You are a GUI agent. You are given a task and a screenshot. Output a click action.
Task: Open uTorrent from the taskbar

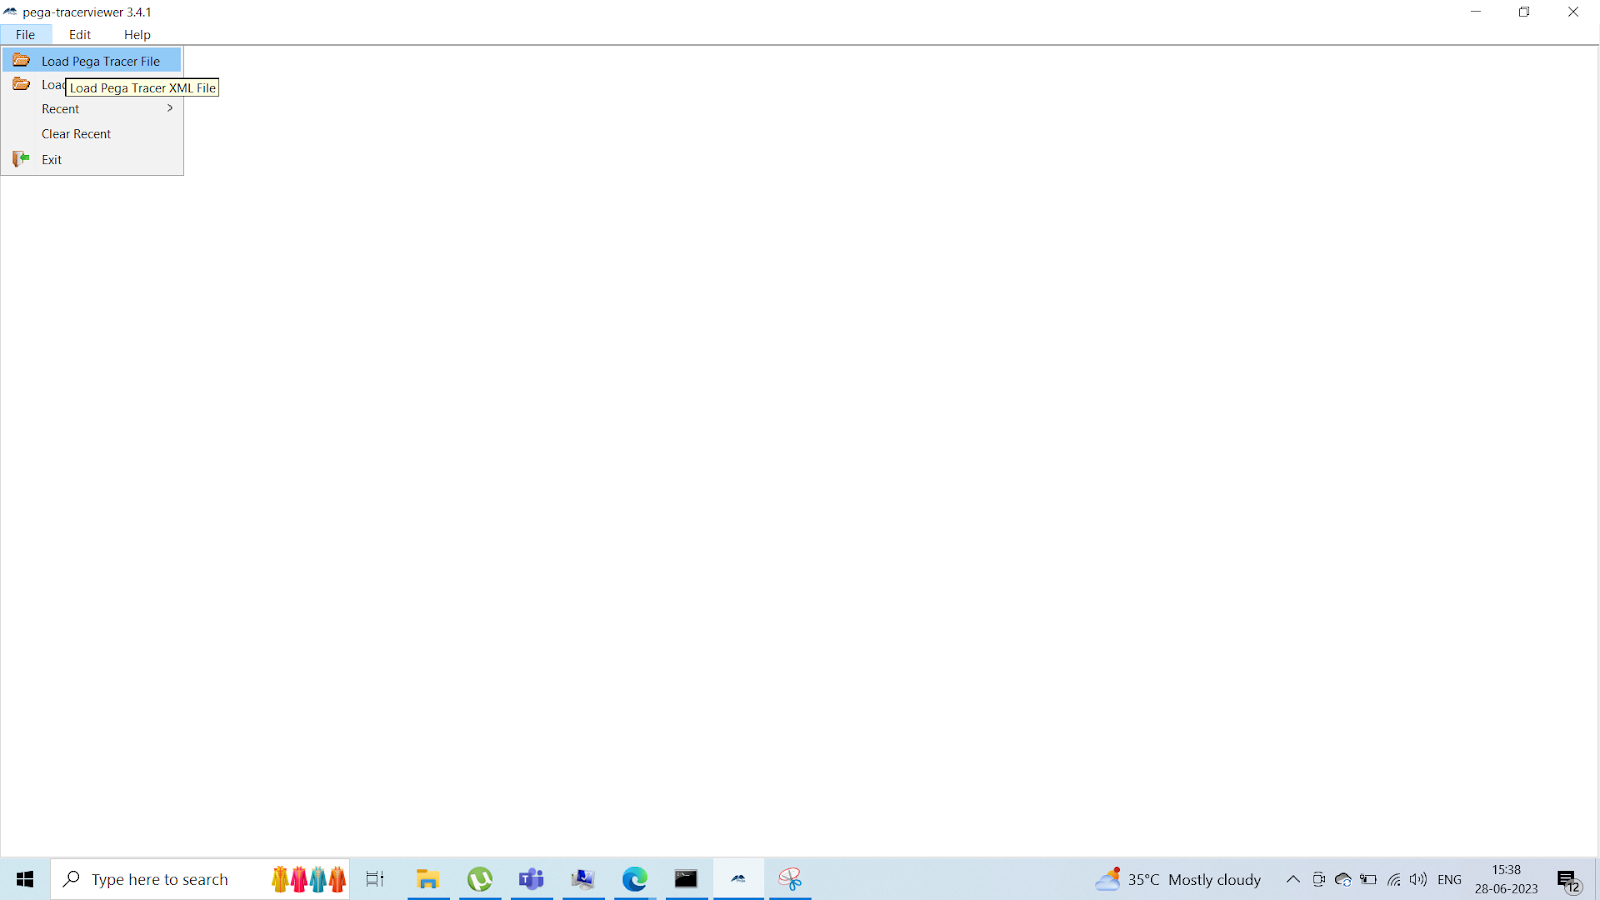(480, 879)
